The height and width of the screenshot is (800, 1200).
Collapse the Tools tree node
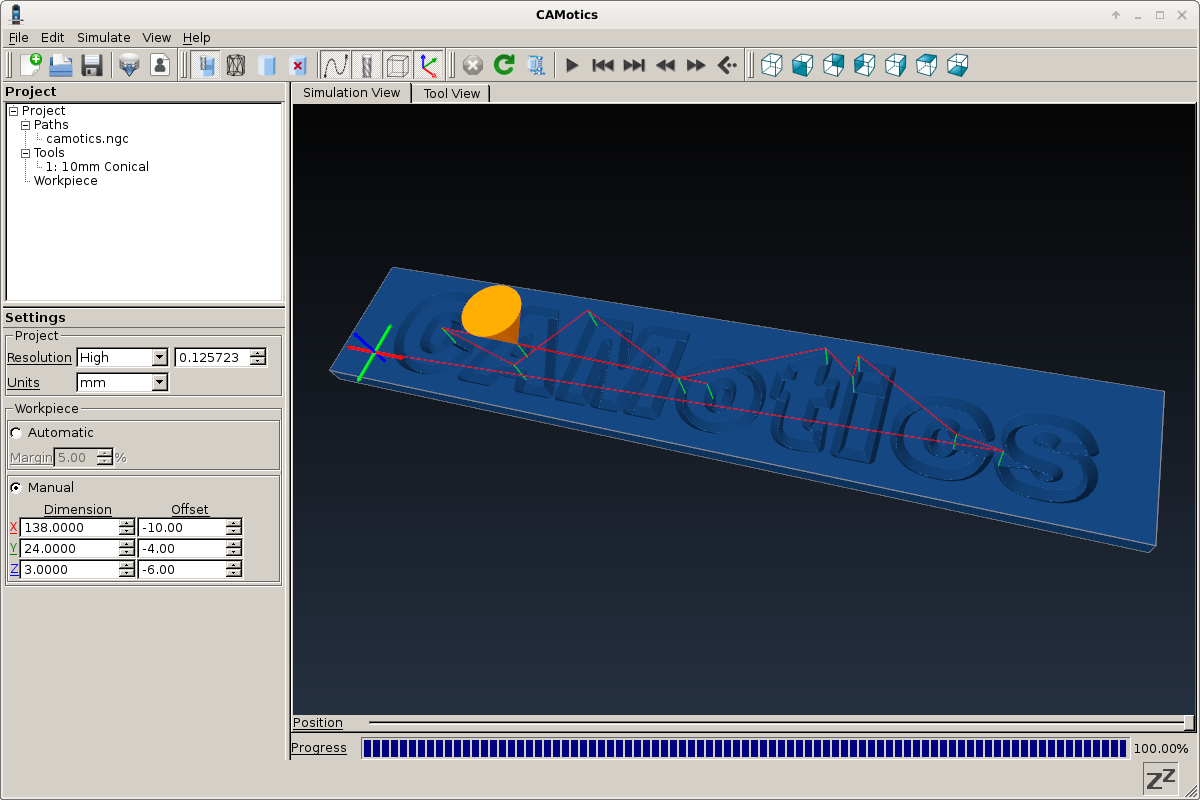(x=25, y=153)
